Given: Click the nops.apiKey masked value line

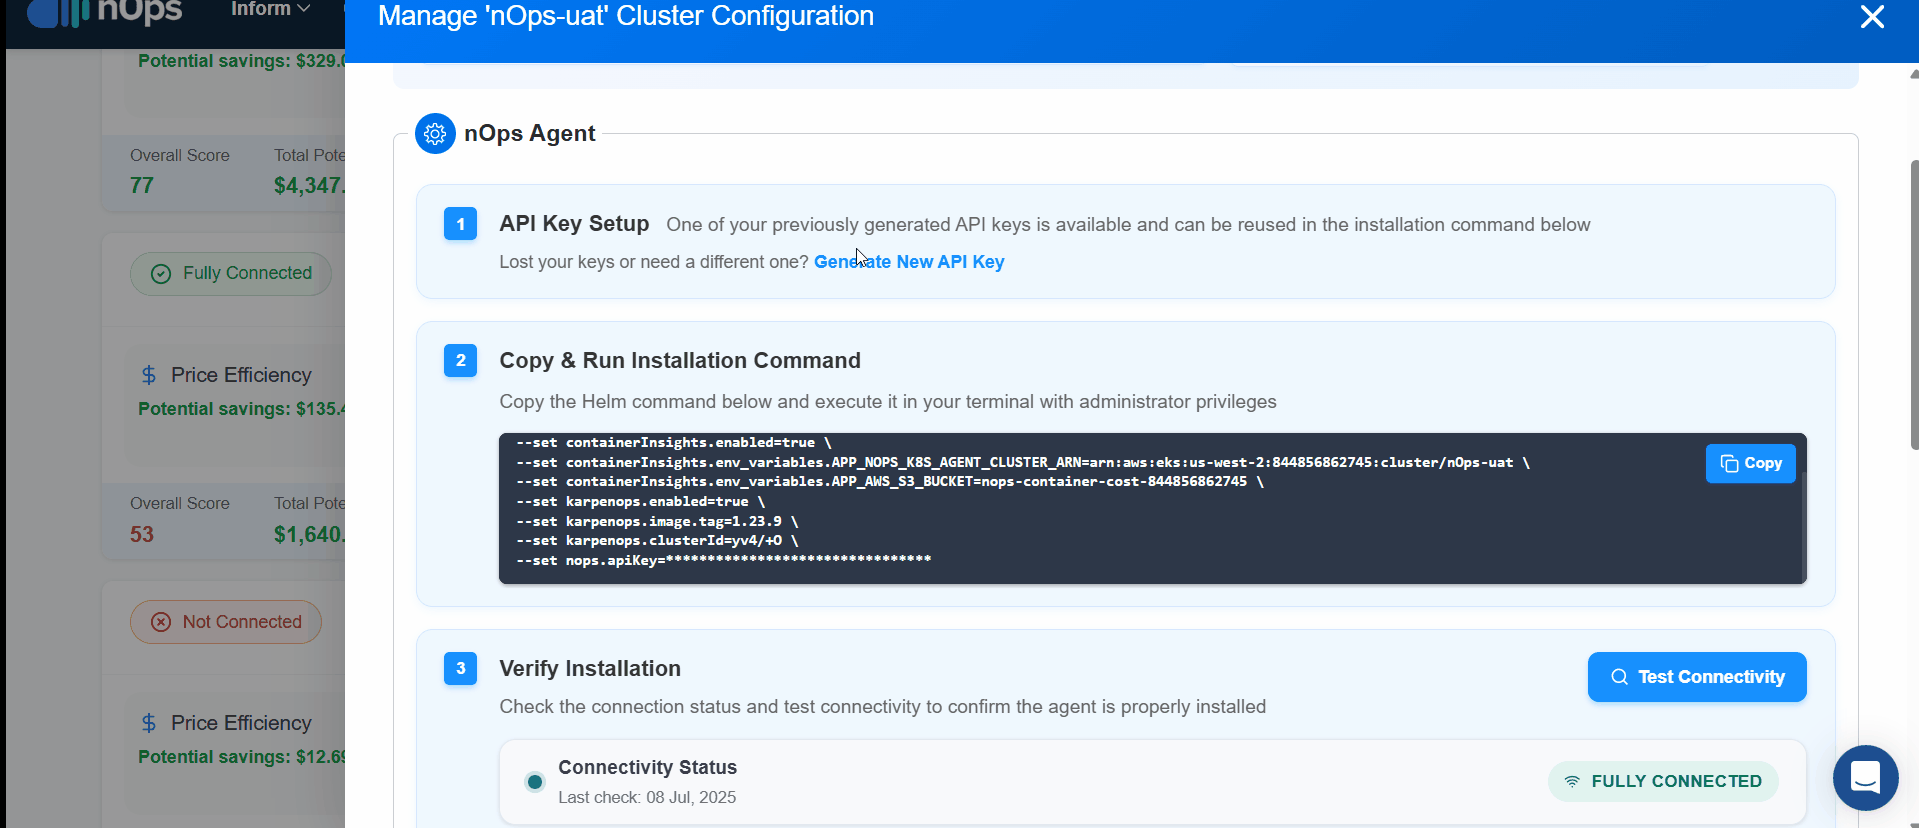Looking at the screenshot, I should point(724,560).
